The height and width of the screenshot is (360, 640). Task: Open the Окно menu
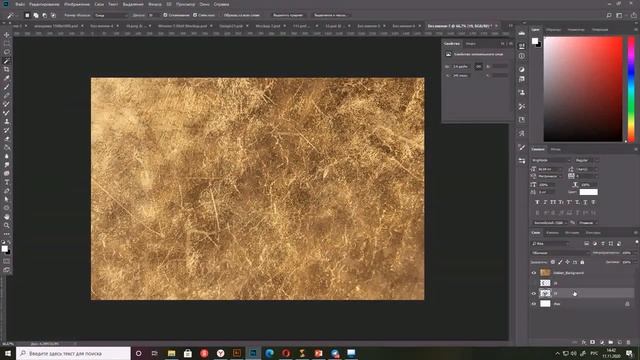coord(204,4)
